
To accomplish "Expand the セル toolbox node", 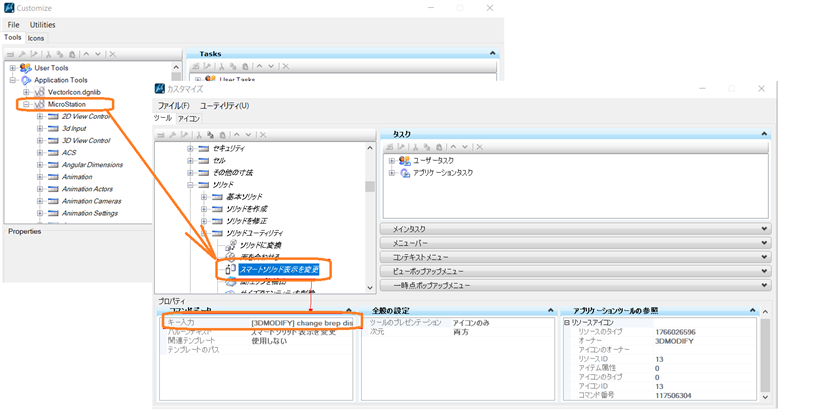I will 190,161.
